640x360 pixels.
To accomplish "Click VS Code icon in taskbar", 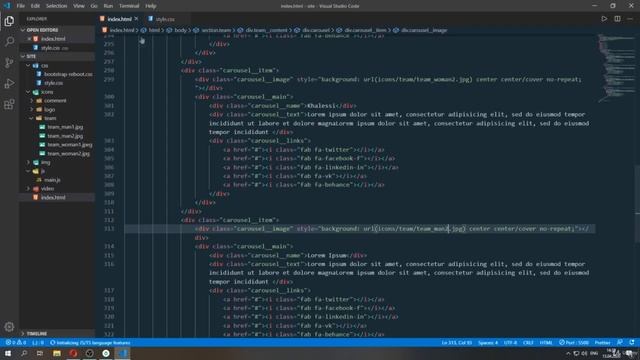I will [x=122, y=353].
